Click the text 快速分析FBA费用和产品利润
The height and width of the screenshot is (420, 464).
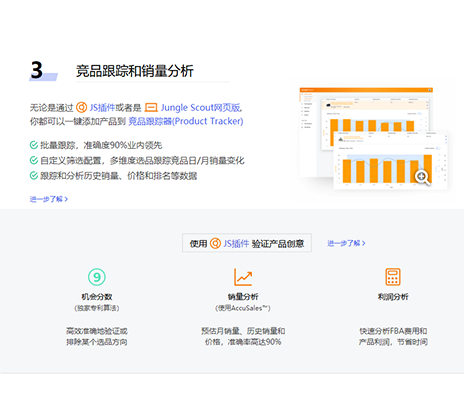click(x=393, y=336)
